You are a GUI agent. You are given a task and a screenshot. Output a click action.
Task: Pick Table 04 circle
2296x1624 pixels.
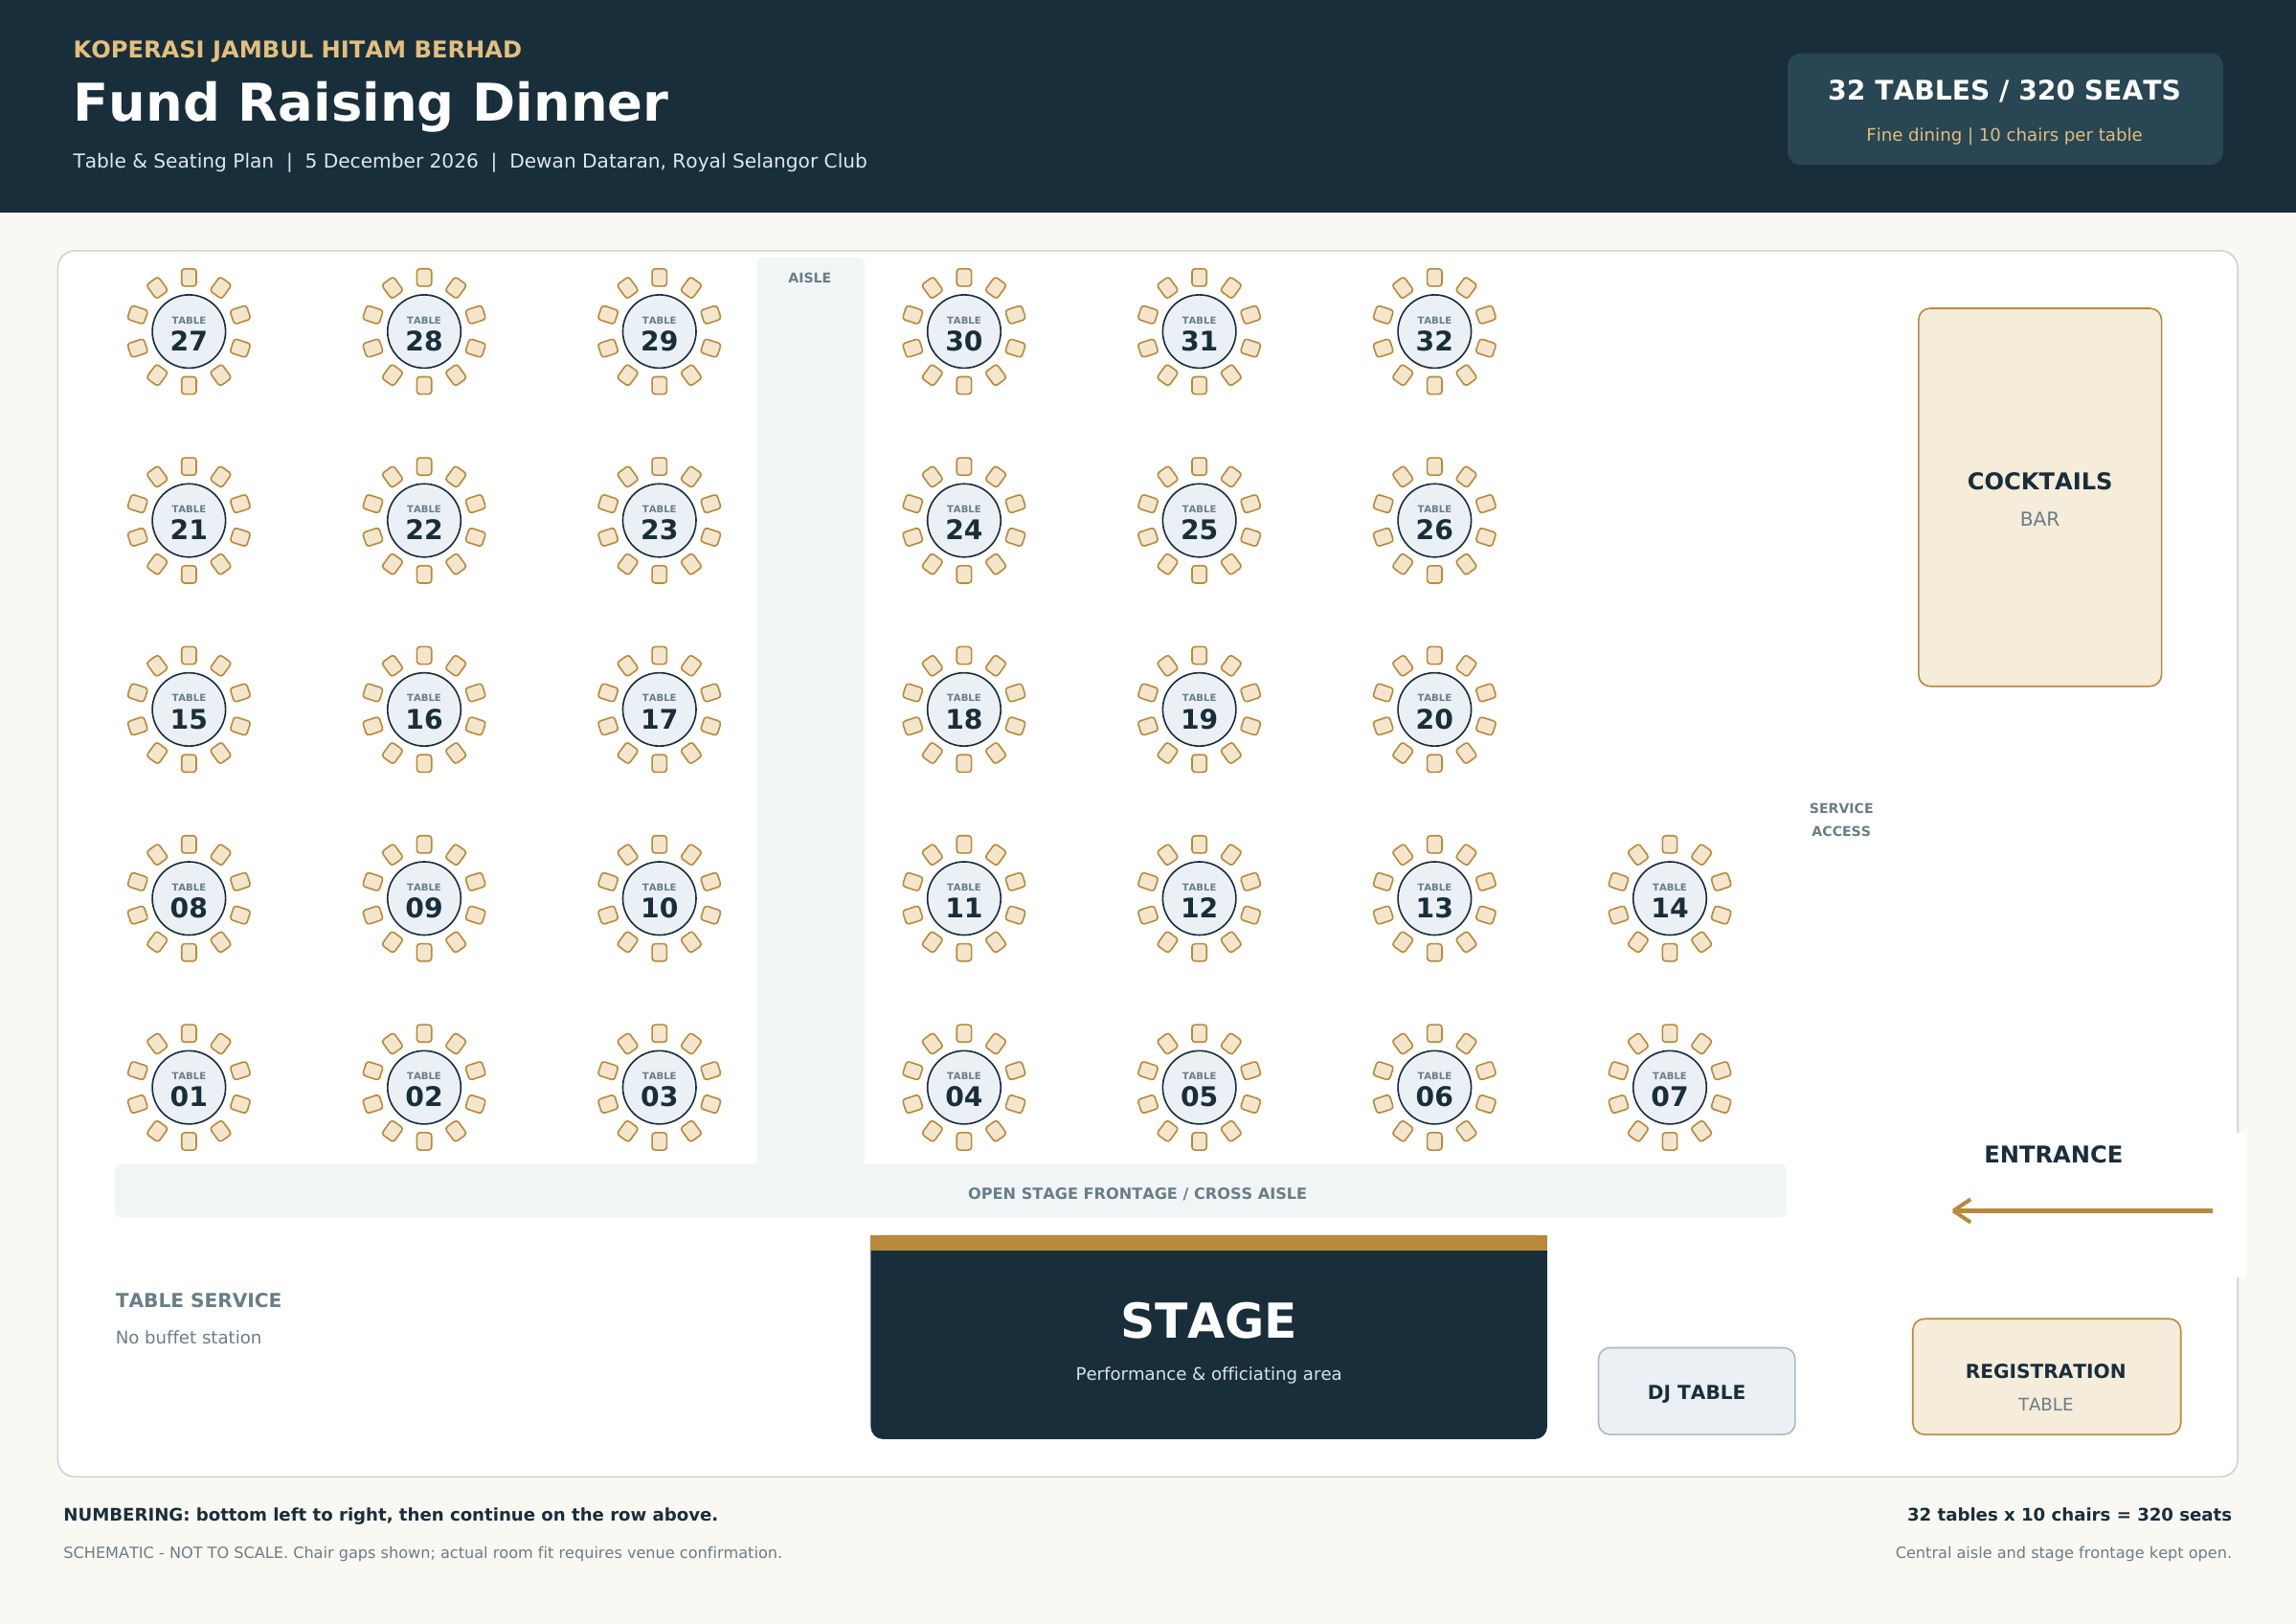point(964,1087)
